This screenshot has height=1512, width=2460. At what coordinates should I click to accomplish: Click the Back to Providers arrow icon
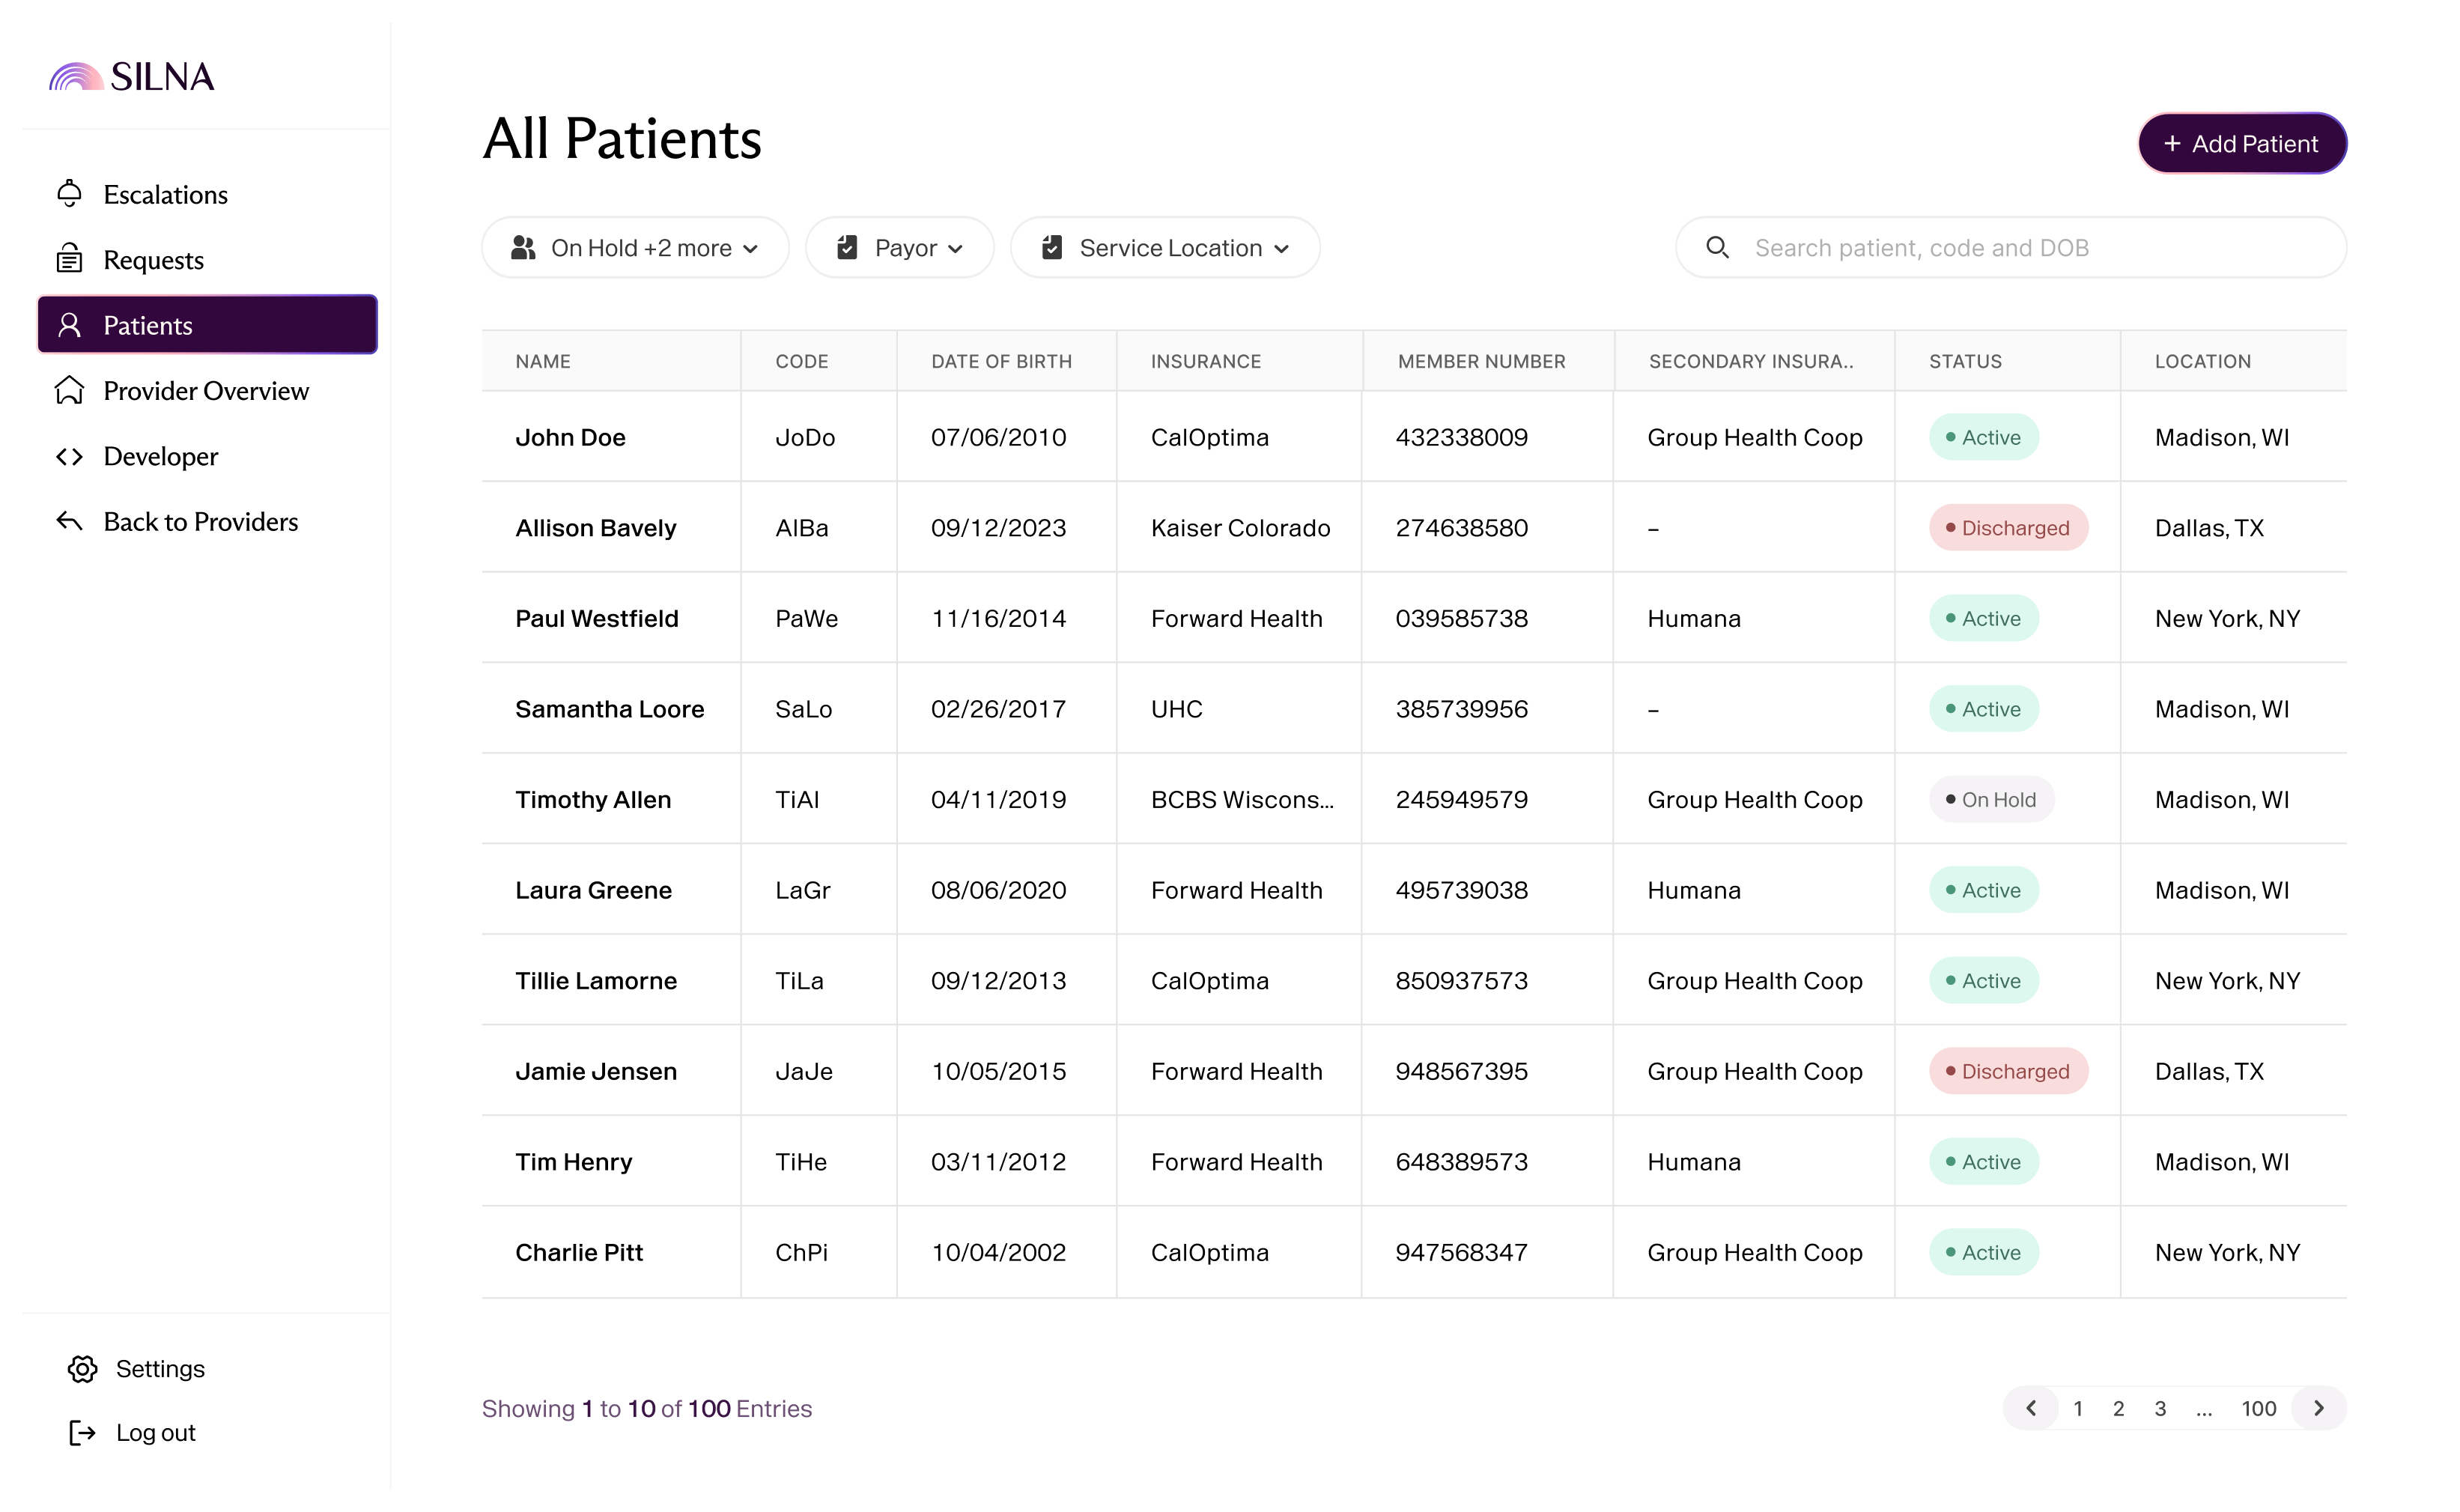point(69,521)
